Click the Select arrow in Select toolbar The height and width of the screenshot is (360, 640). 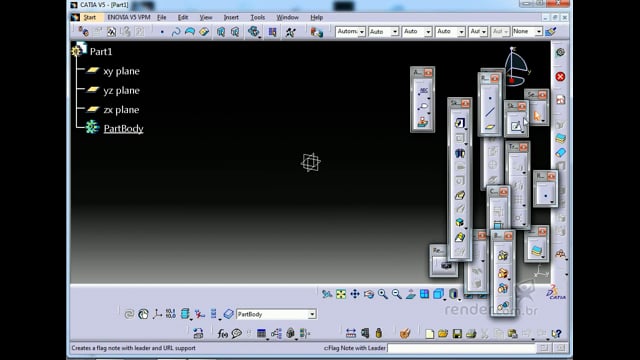coord(537,116)
